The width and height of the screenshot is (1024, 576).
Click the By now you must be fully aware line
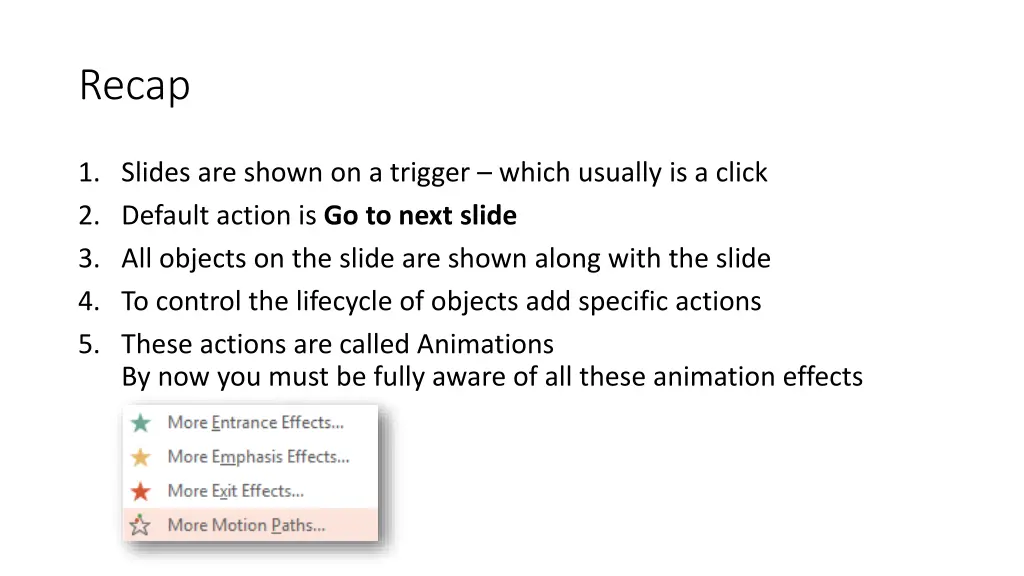point(492,377)
